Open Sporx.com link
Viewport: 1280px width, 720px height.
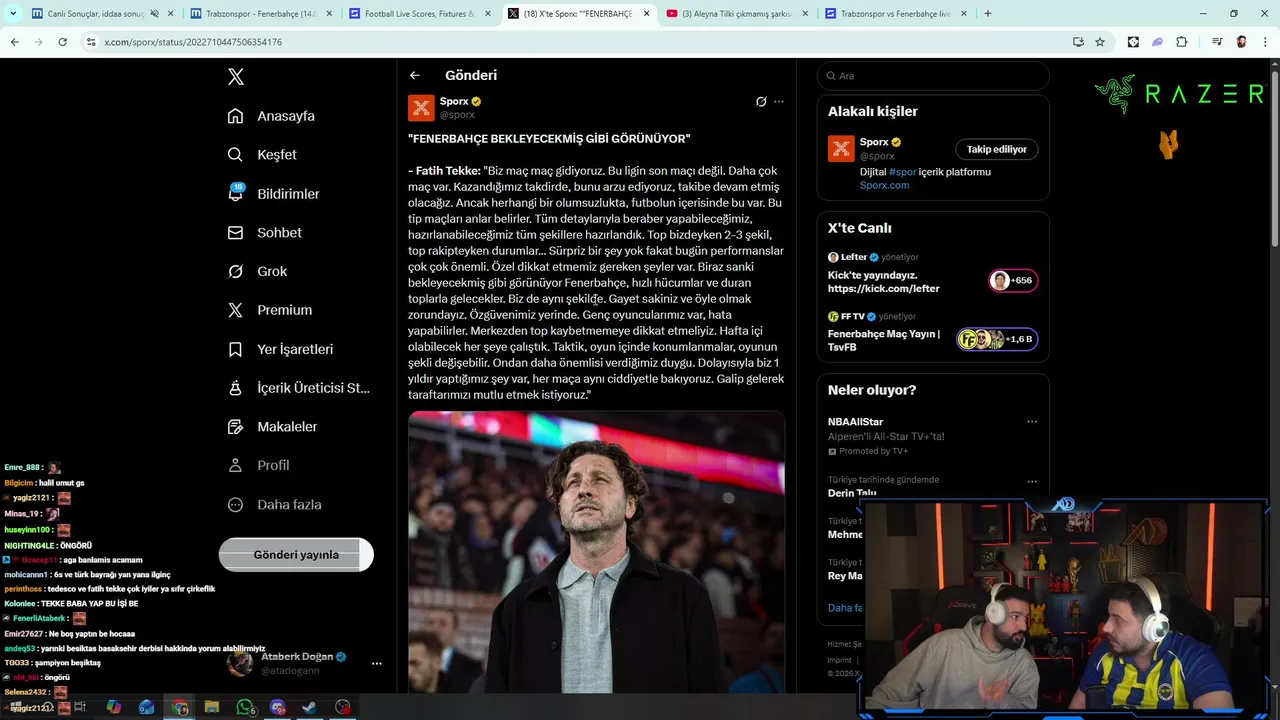tap(884, 186)
